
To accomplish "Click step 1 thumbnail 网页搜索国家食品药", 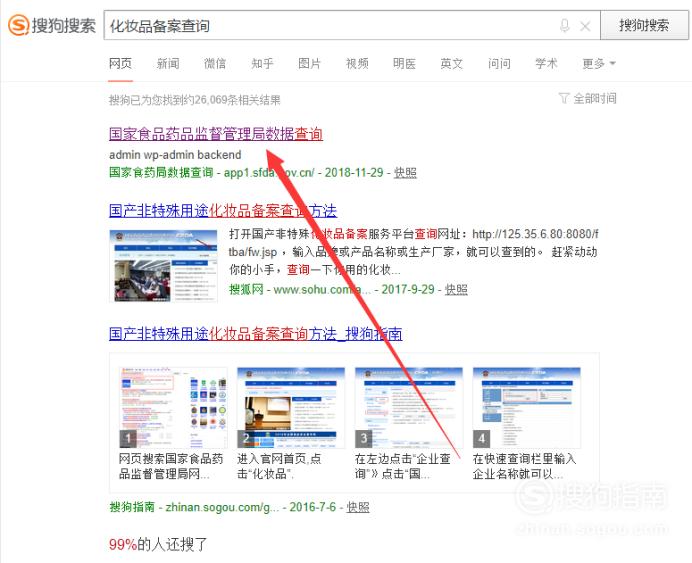I will point(173,407).
